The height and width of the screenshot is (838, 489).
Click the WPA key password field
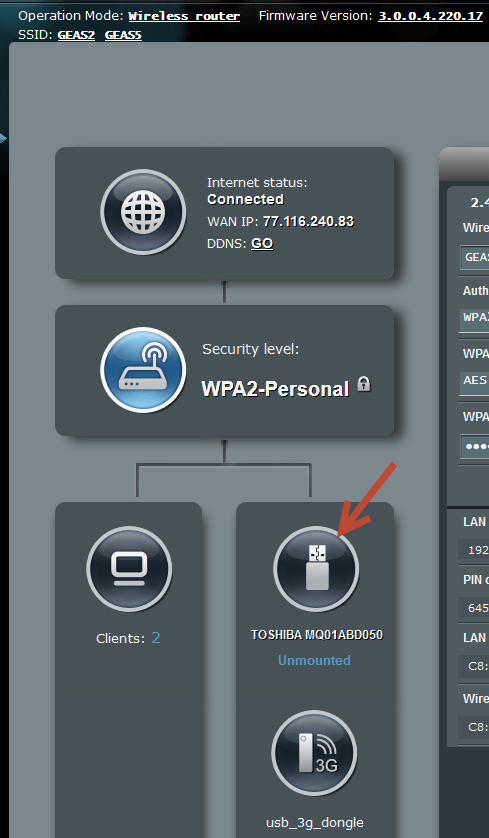475,447
